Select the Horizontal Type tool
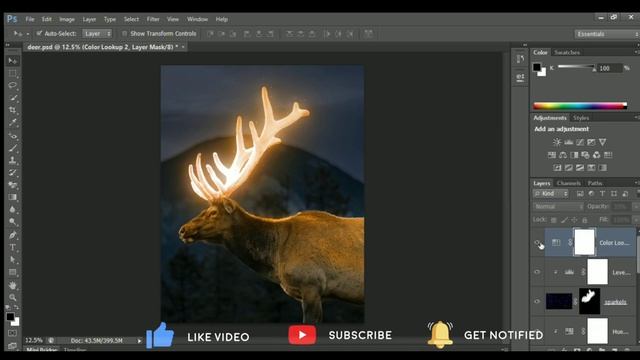 tap(13, 247)
